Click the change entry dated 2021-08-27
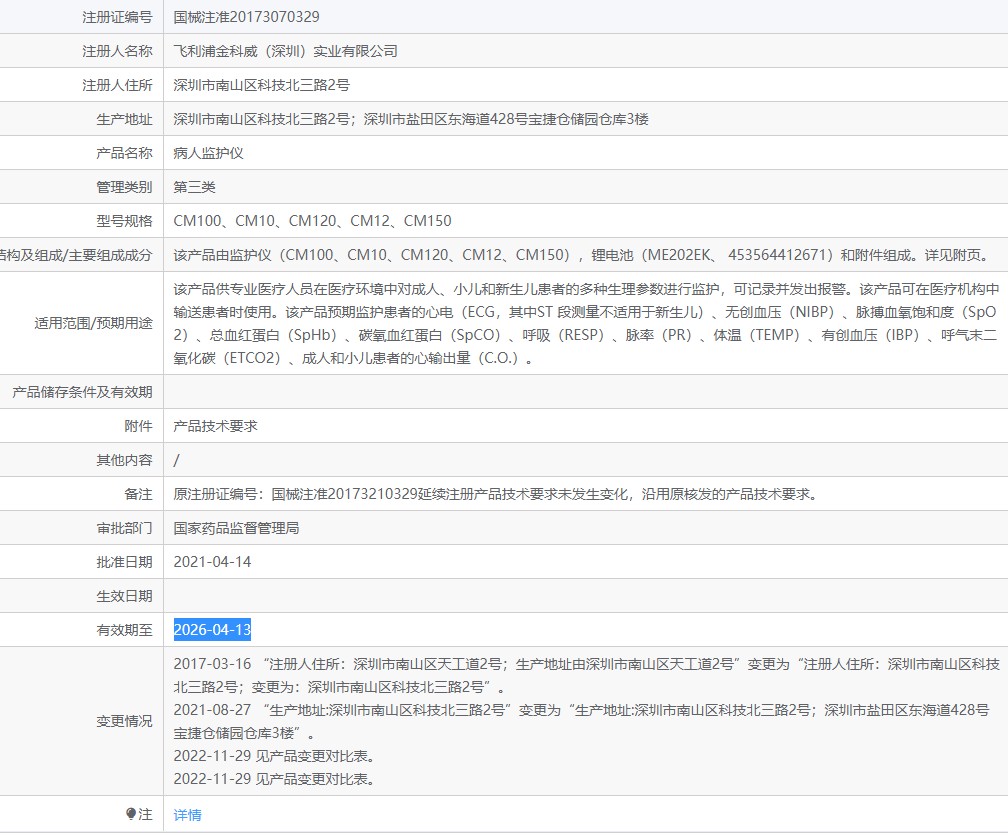Image resolution: width=1008 pixels, height=835 pixels. [x=581, y=721]
